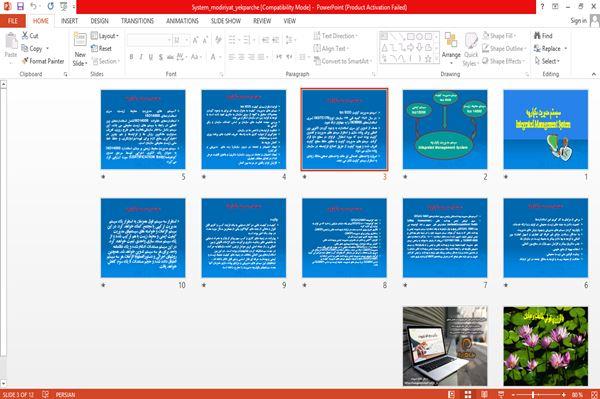Click Increase Font Size icon
The width and height of the screenshot is (600, 399).
[x=196, y=40]
